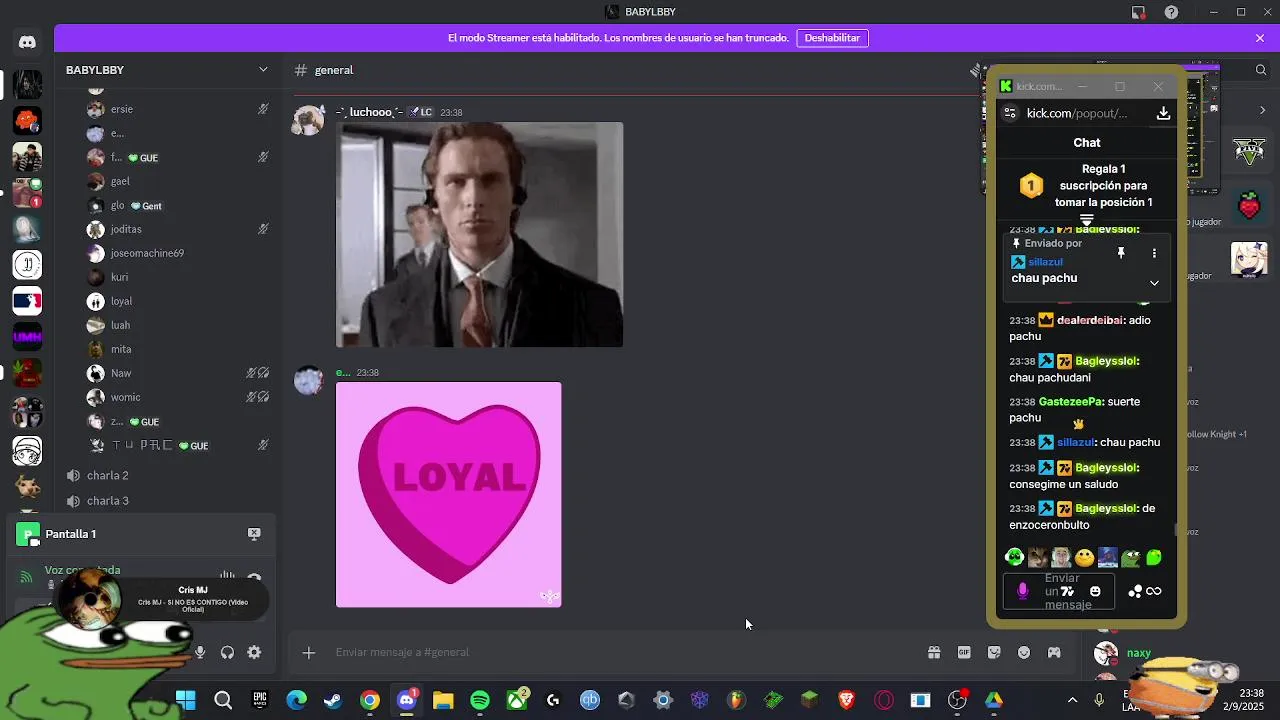Open Spotify from the taskbar
Screen dimensions: 1280x720
(480, 700)
